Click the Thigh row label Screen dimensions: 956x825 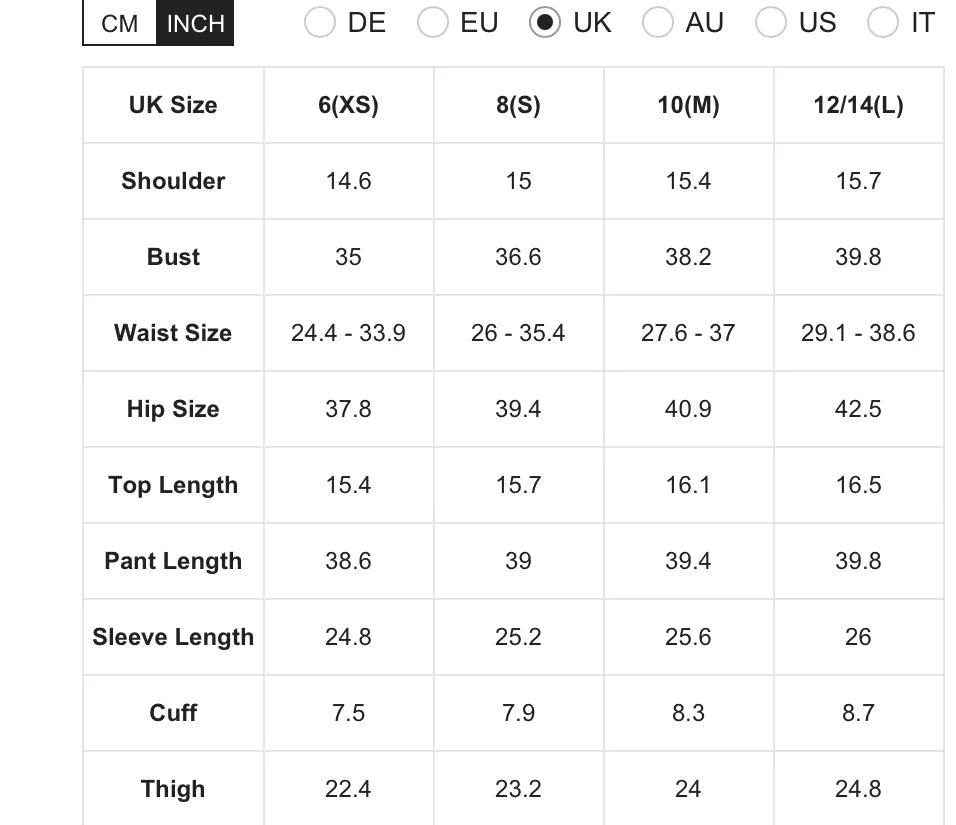[172, 789]
